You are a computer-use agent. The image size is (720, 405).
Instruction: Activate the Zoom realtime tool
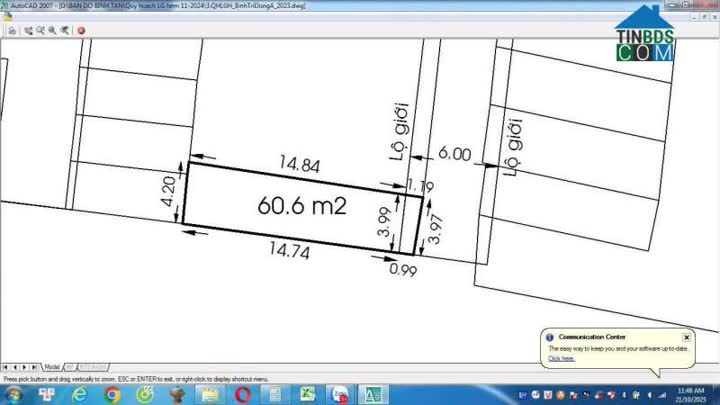[x=38, y=30]
